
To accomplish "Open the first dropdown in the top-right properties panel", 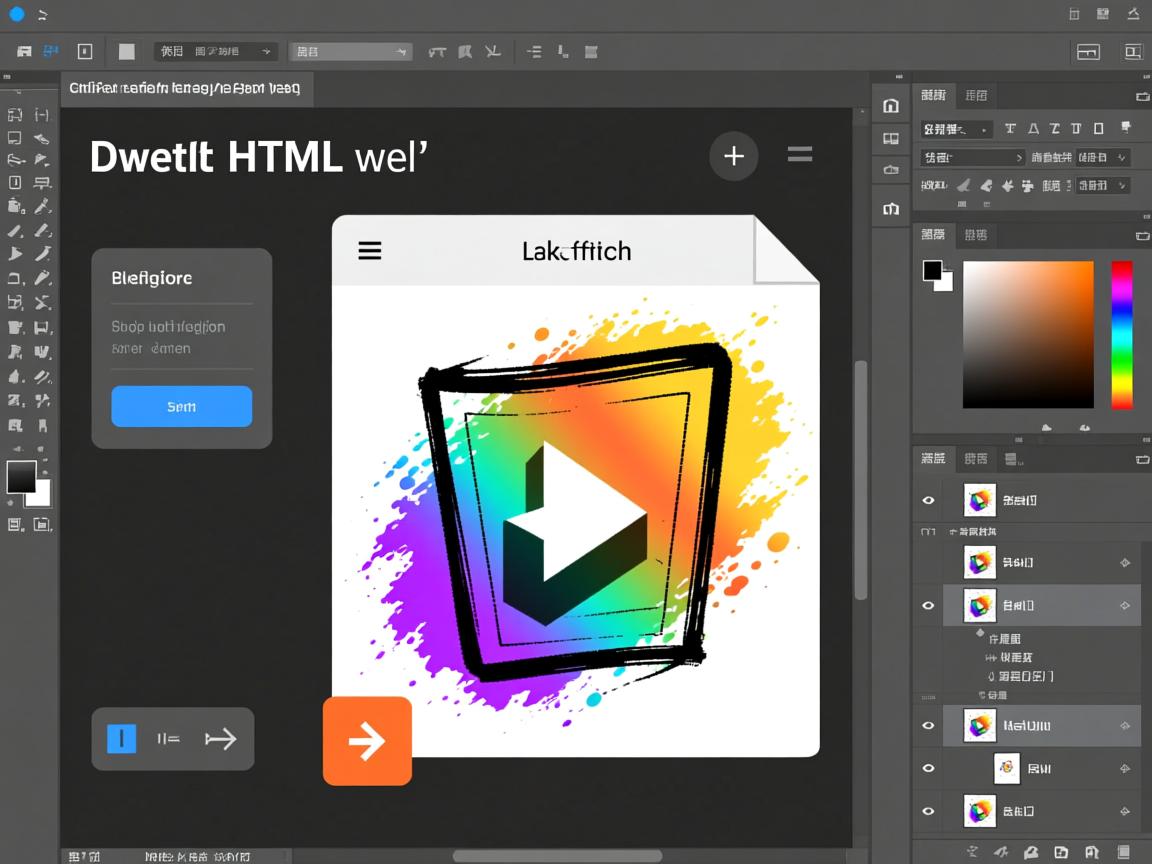I will tap(956, 129).
